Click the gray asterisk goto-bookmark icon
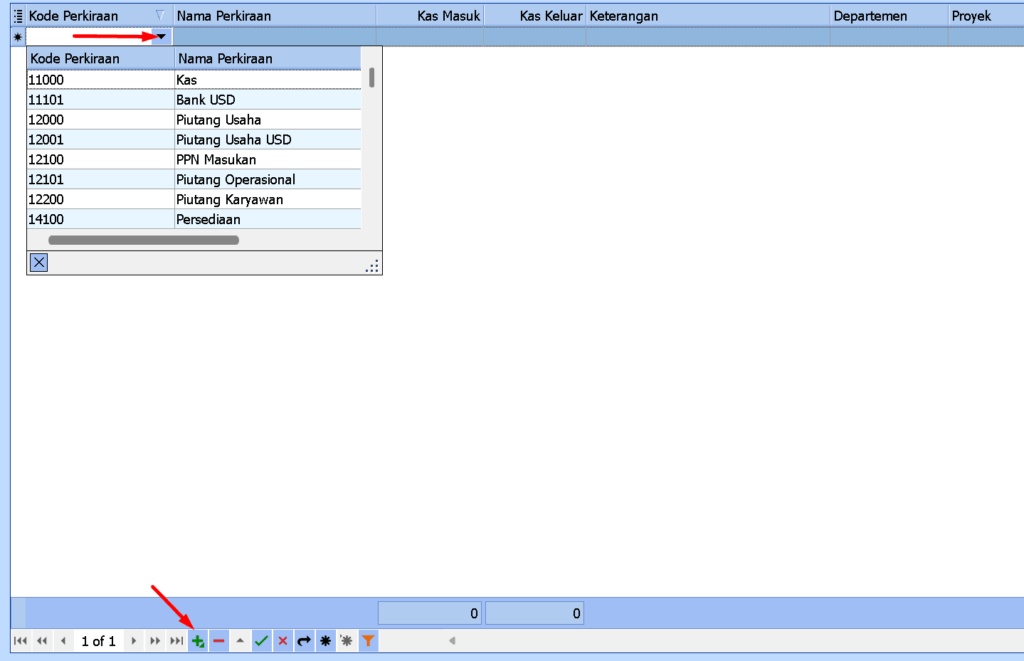Screen dimensions: 1024x661 pos(346,641)
